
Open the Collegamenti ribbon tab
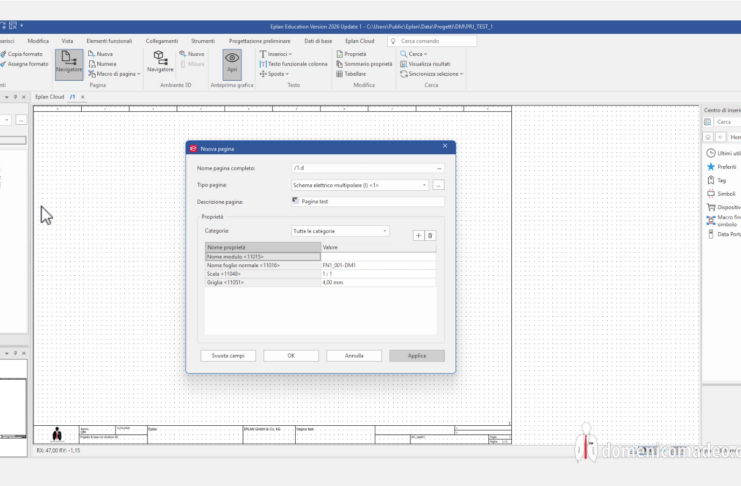162,40
